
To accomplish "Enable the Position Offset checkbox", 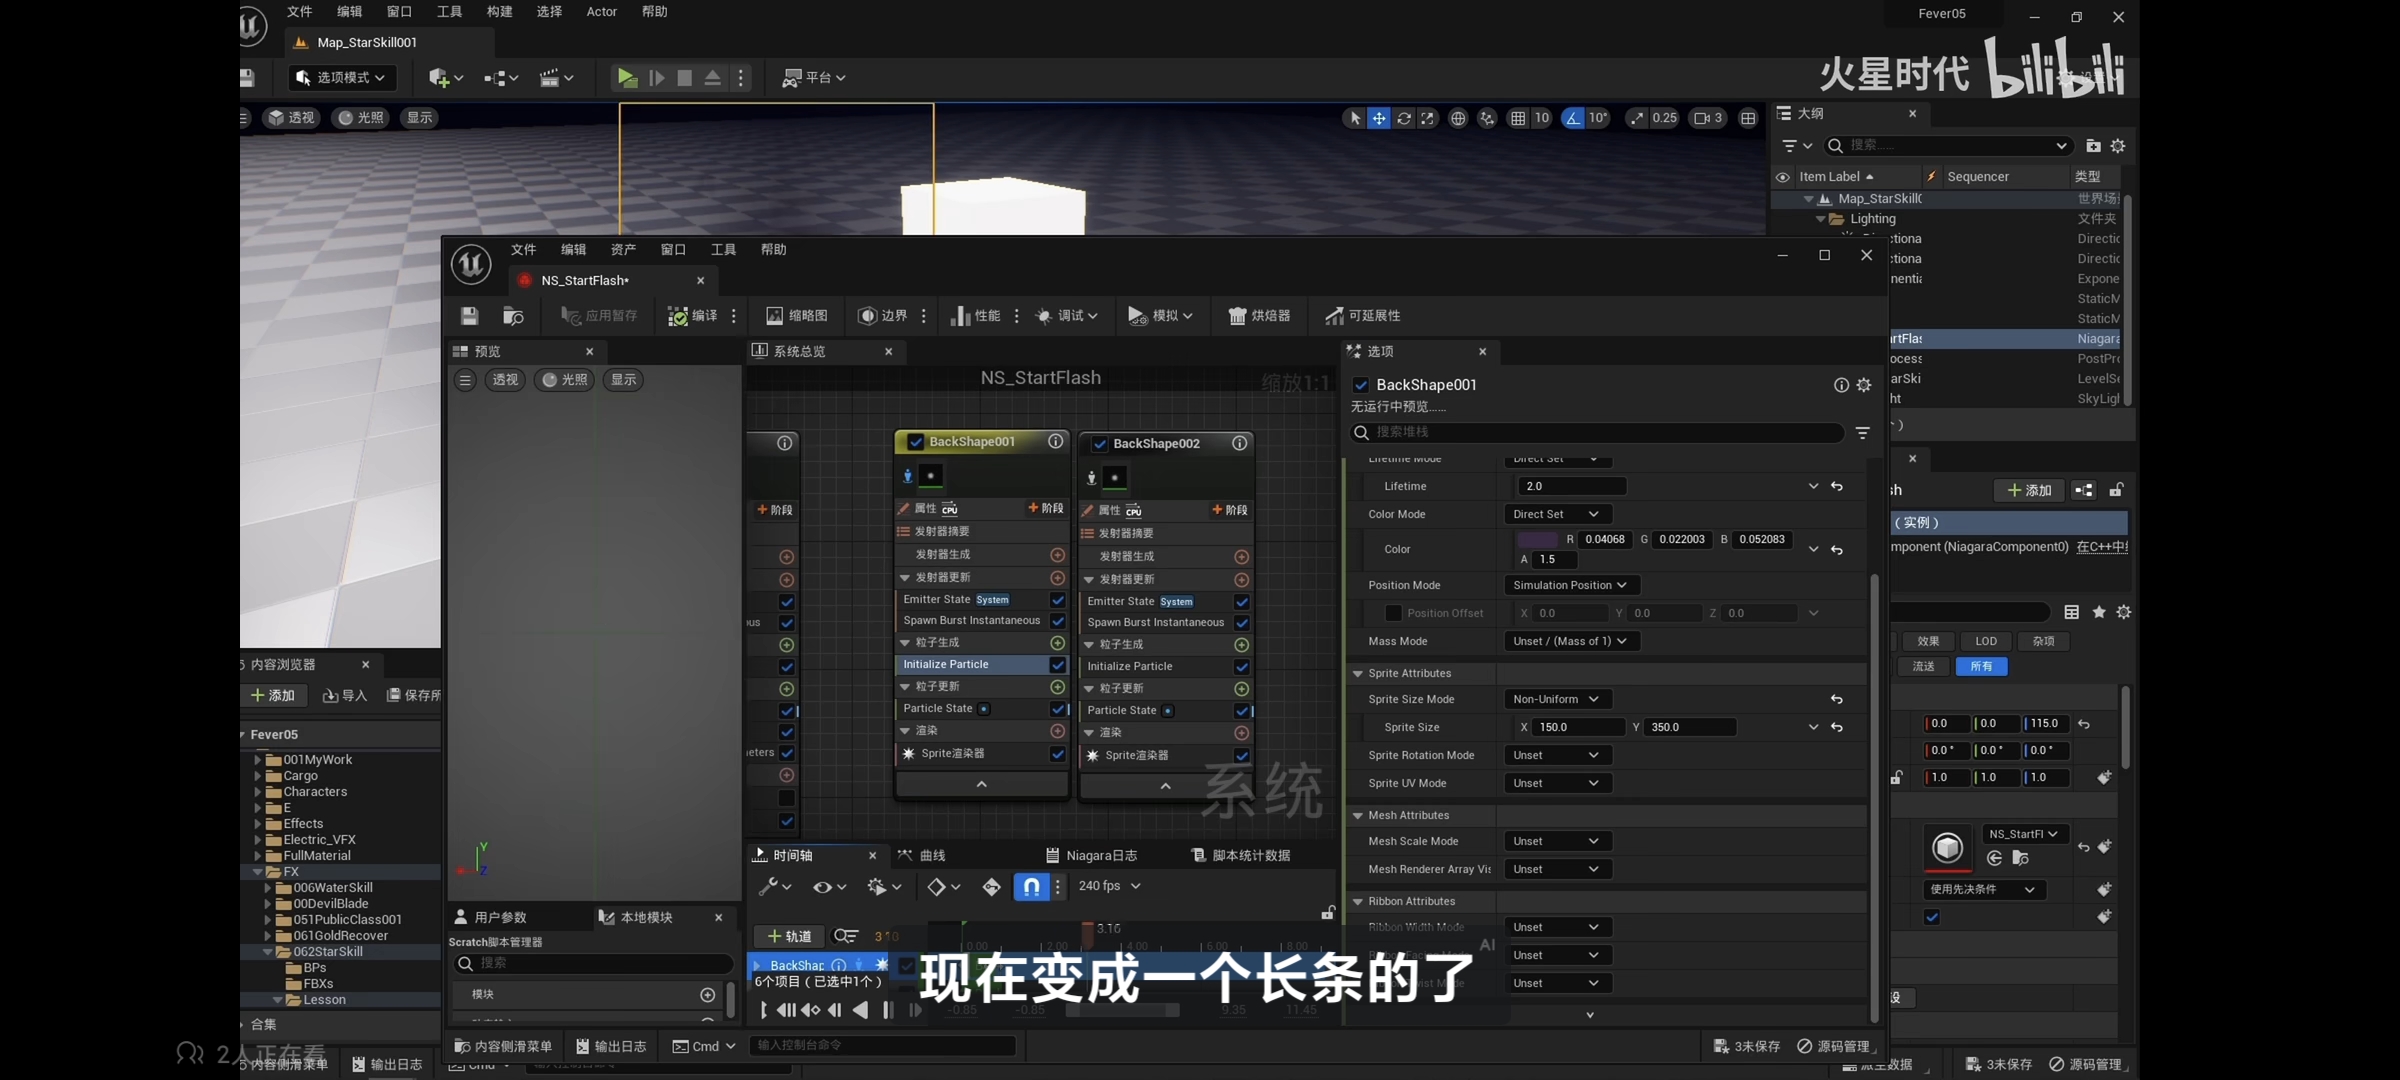I will click(1392, 613).
